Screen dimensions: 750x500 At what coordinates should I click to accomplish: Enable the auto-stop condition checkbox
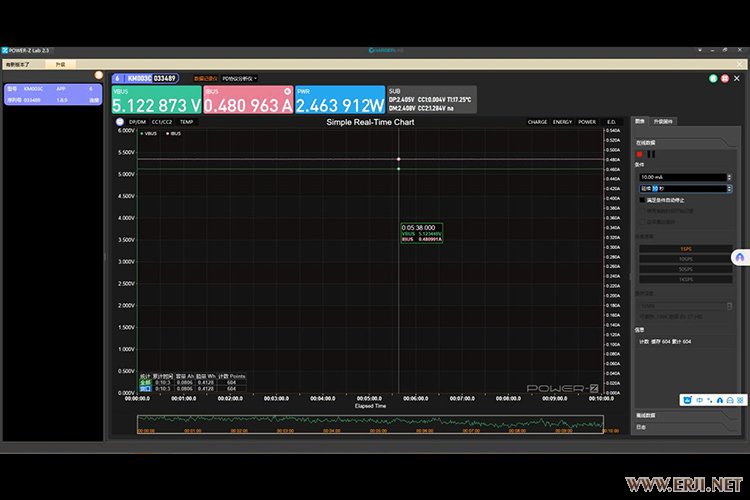point(642,199)
